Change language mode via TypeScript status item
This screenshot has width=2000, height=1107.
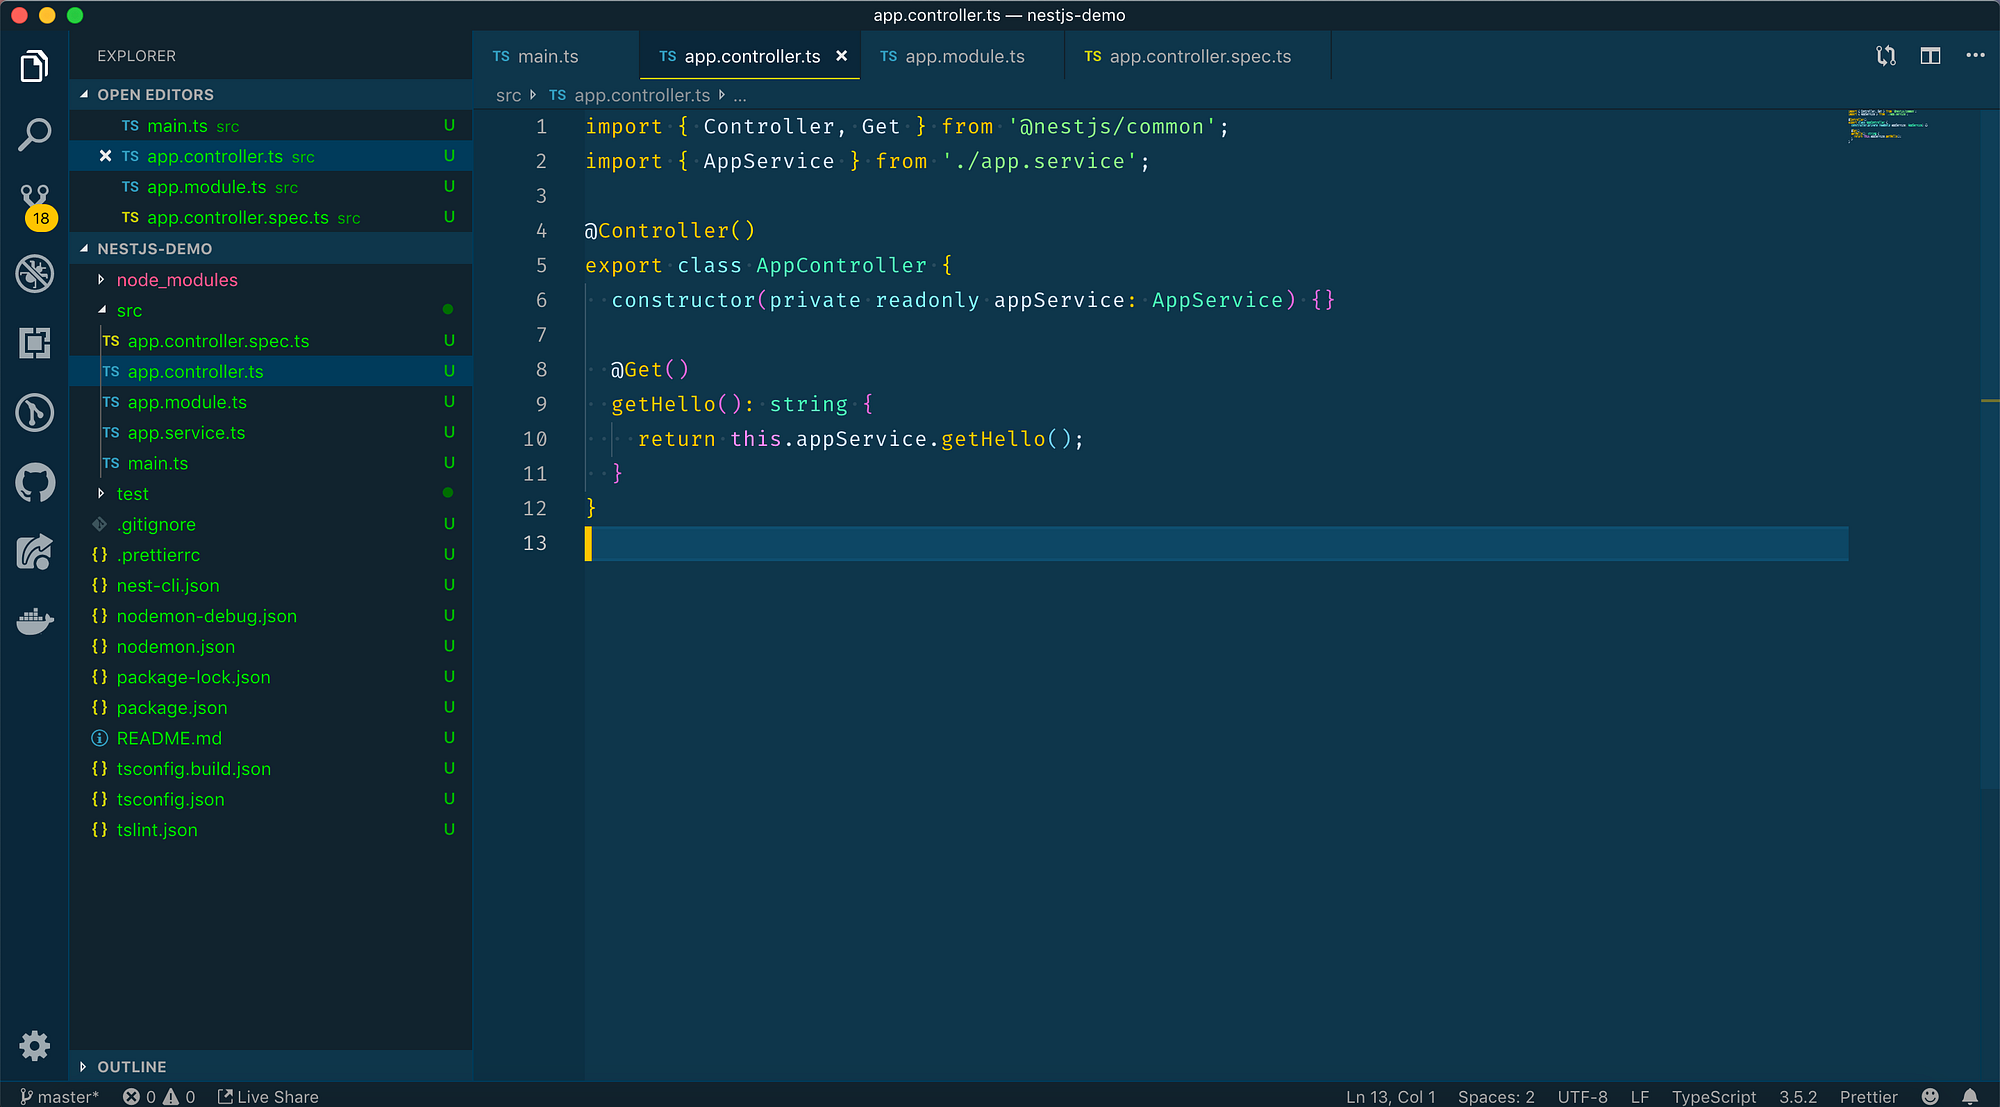(x=1713, y=1096)
